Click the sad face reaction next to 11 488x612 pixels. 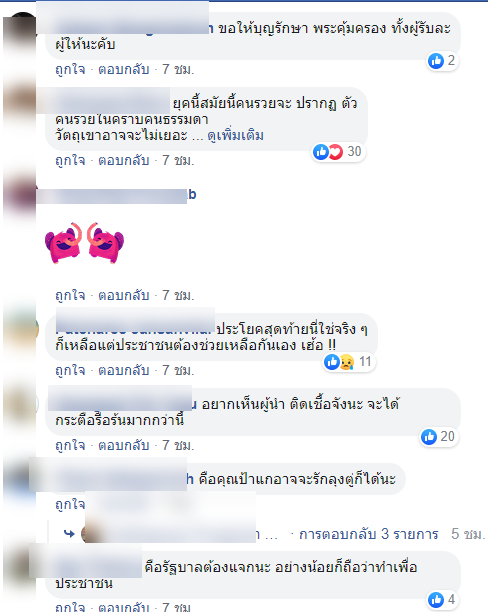tap(347, 362)
